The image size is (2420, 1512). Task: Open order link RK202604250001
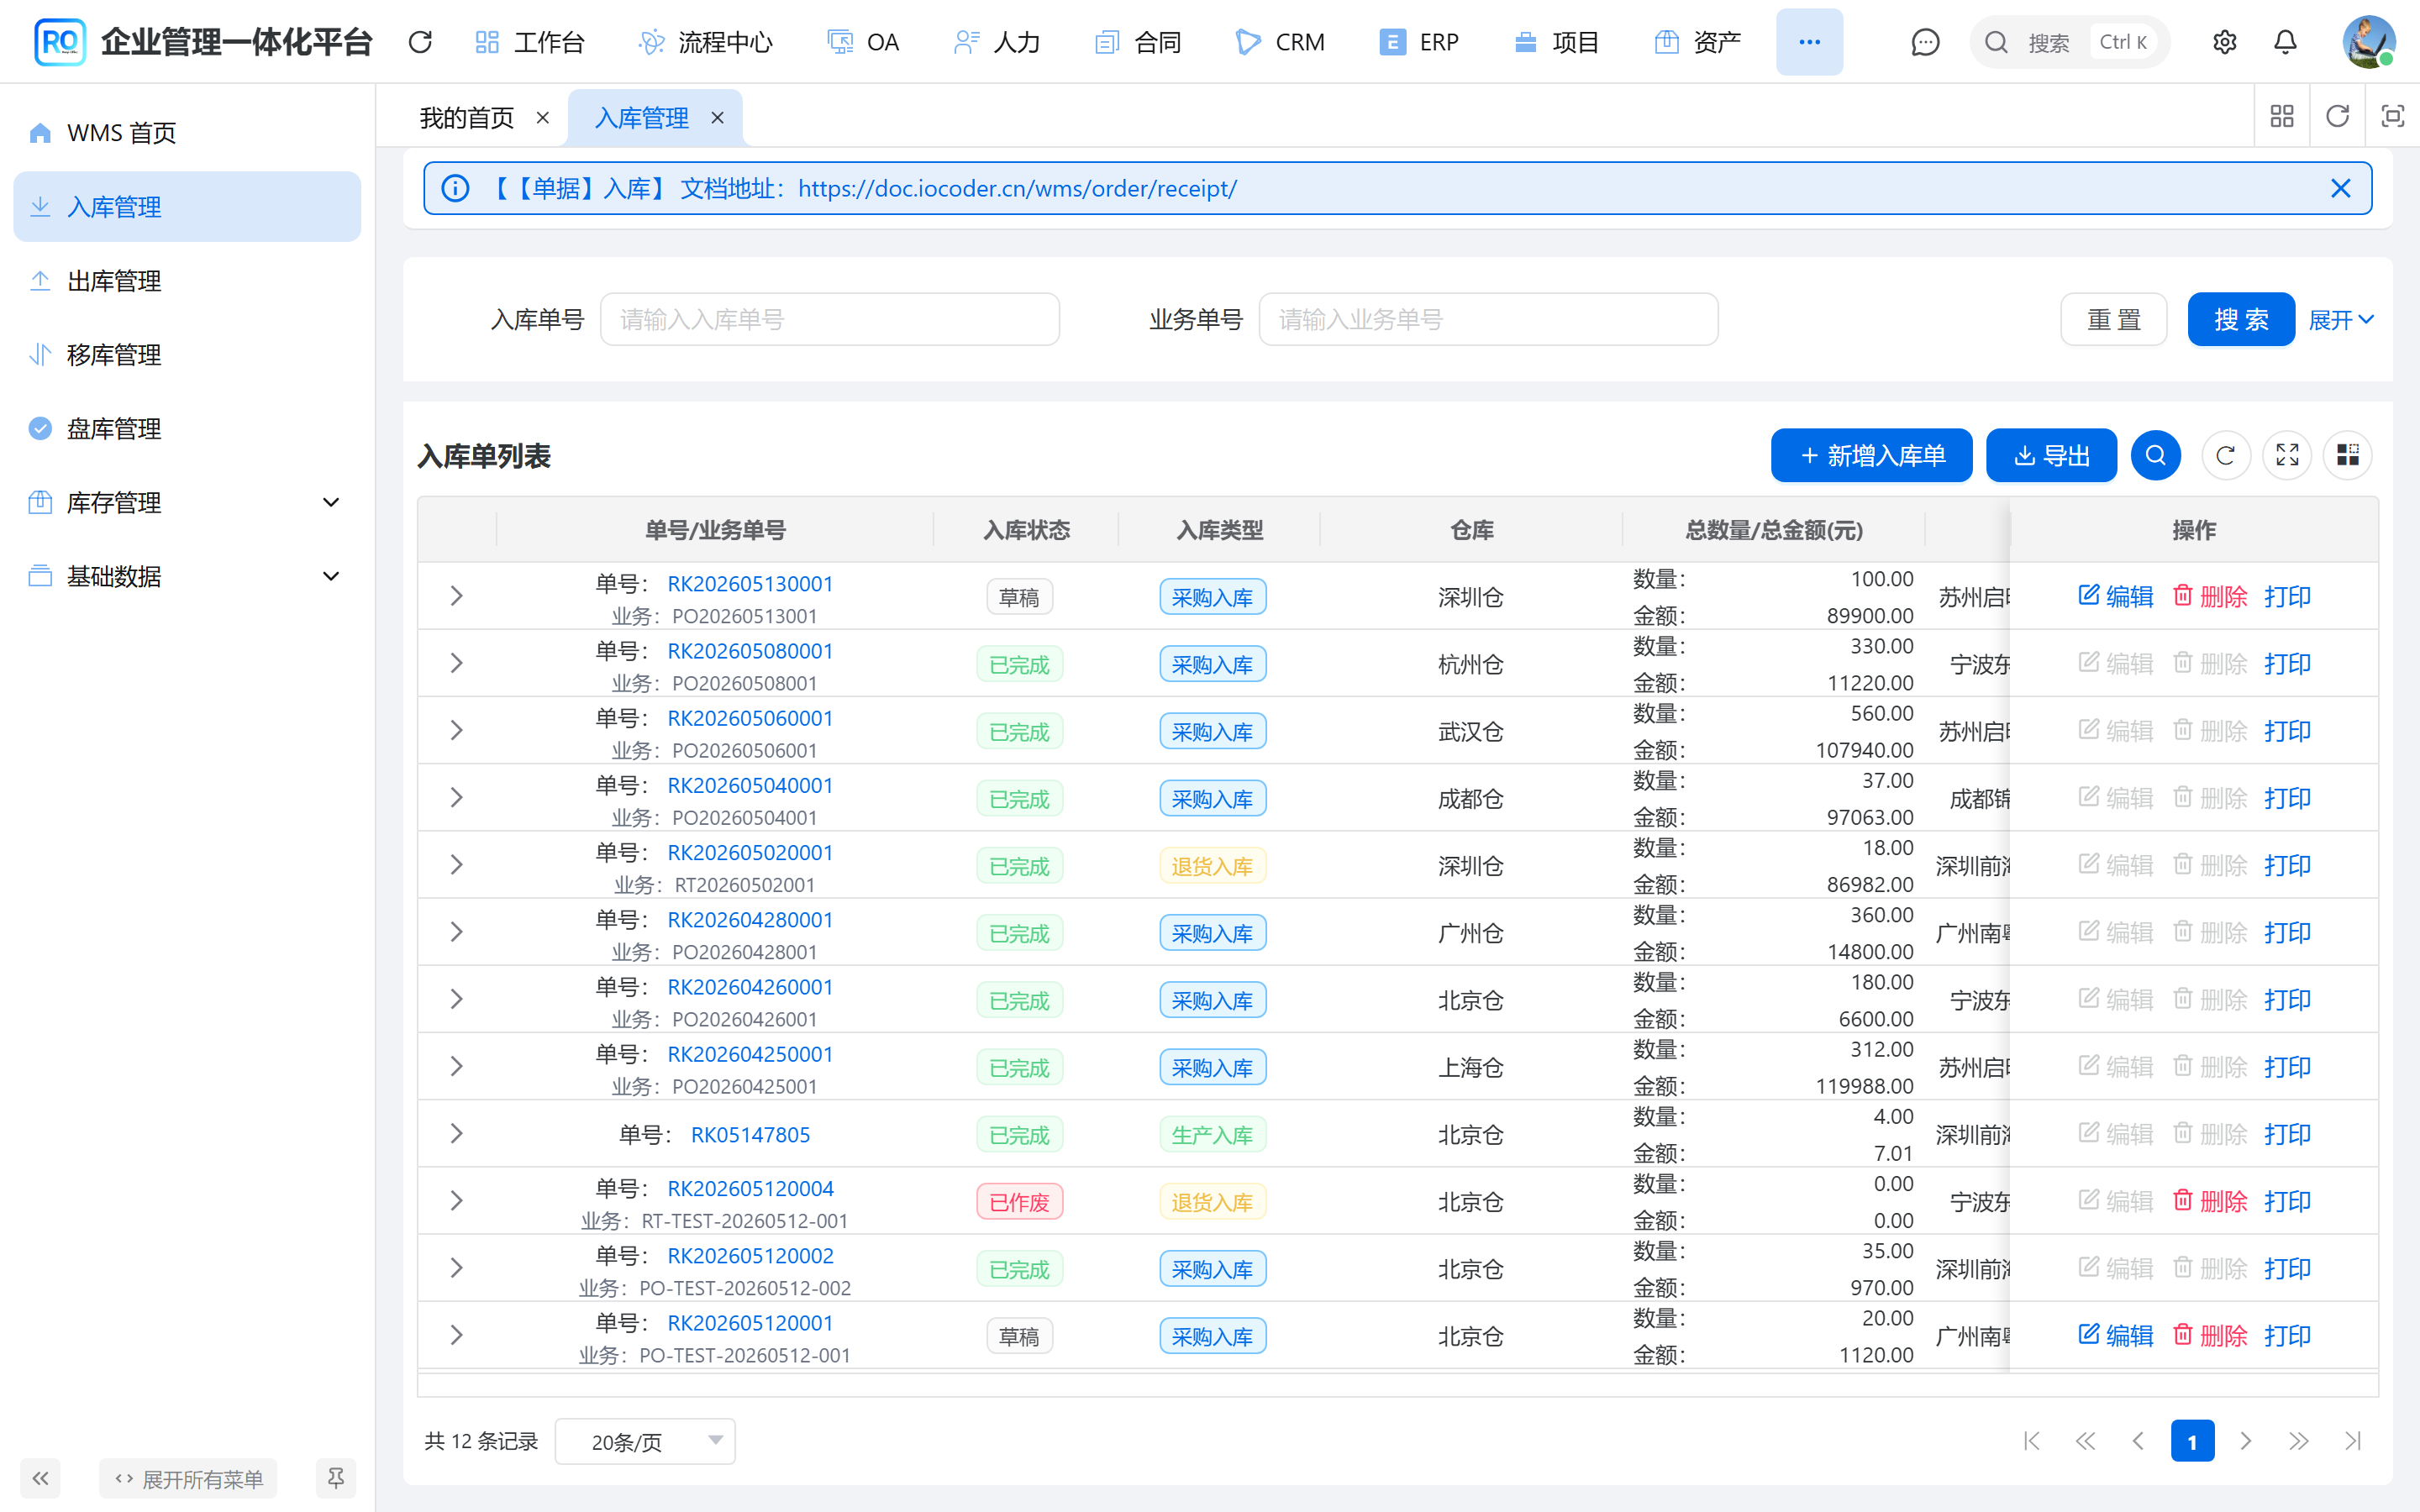(750, 1054)
